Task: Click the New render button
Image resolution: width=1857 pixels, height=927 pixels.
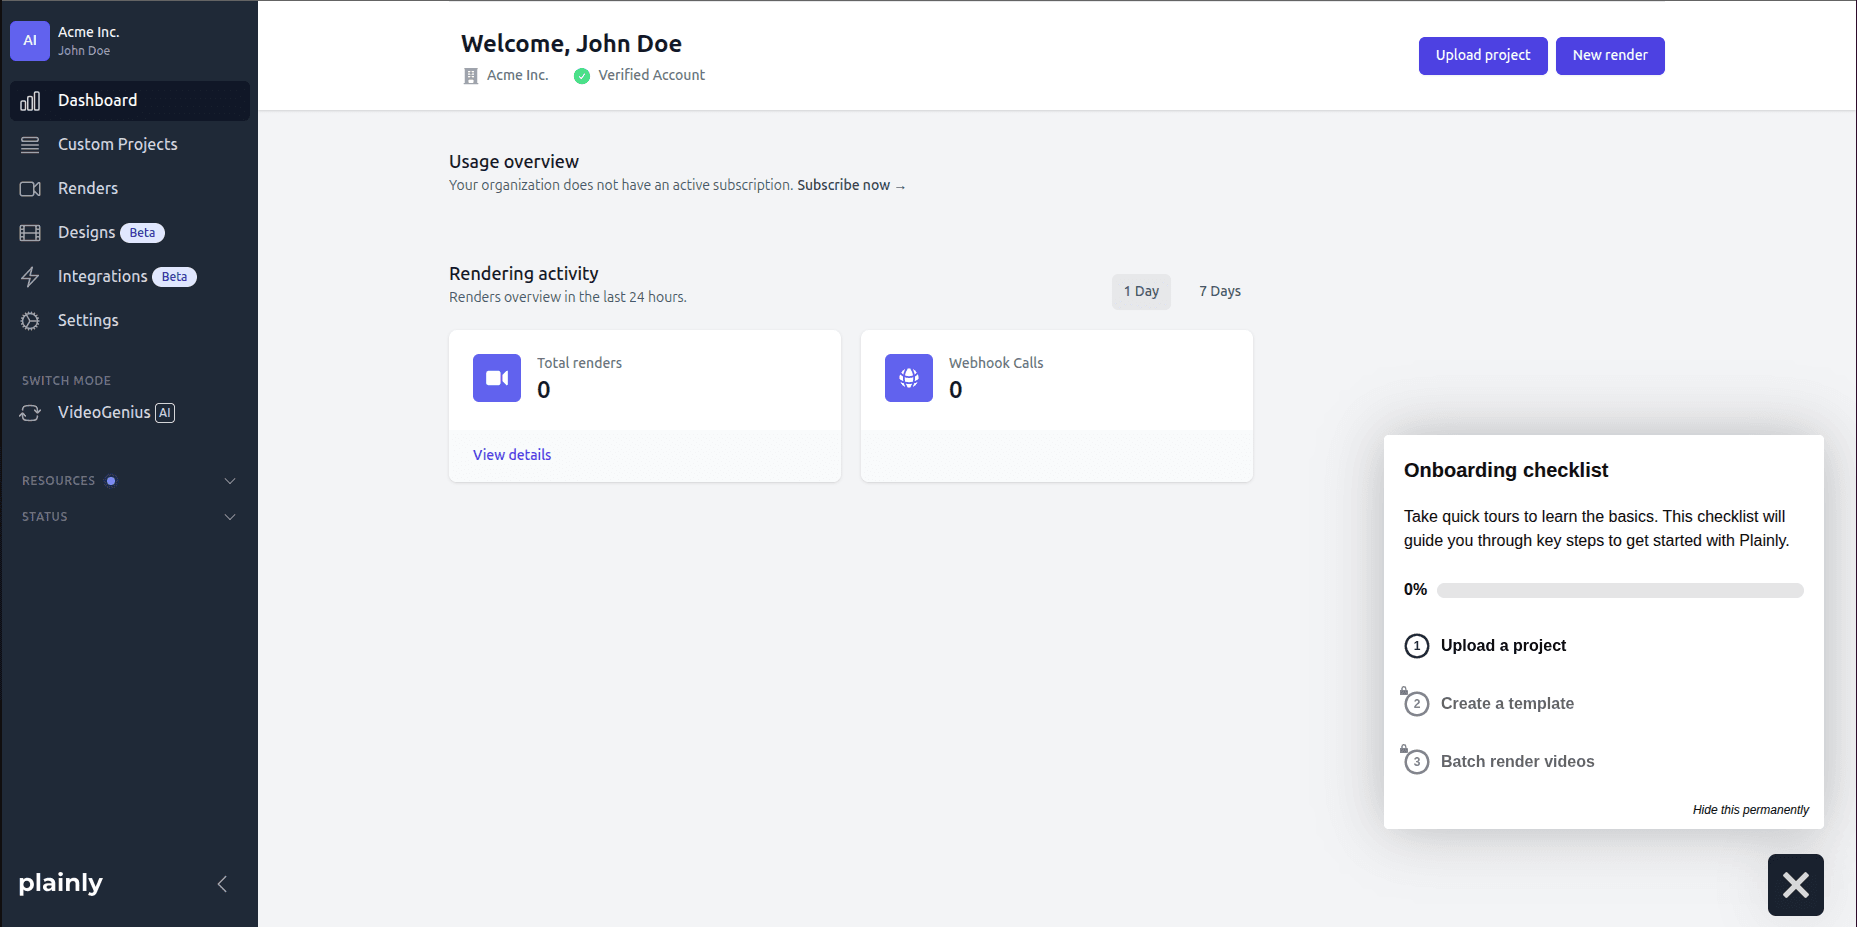Action: pyautogui.click(x=1609, y=56)
